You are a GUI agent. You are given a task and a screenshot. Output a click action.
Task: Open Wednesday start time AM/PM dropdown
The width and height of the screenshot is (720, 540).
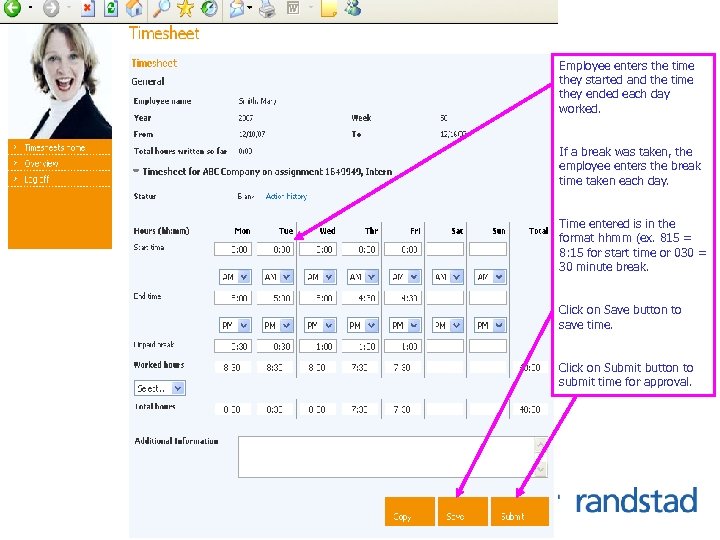[320, 277]
